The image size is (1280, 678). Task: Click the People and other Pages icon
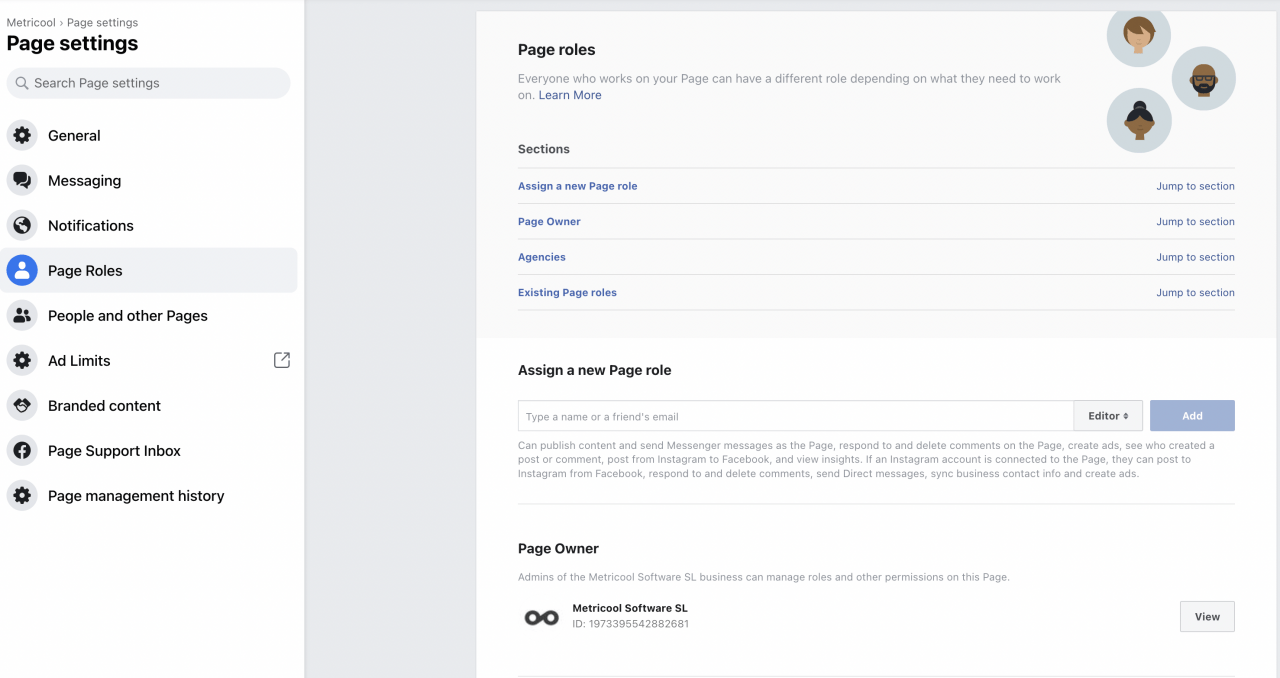(22, 315)
